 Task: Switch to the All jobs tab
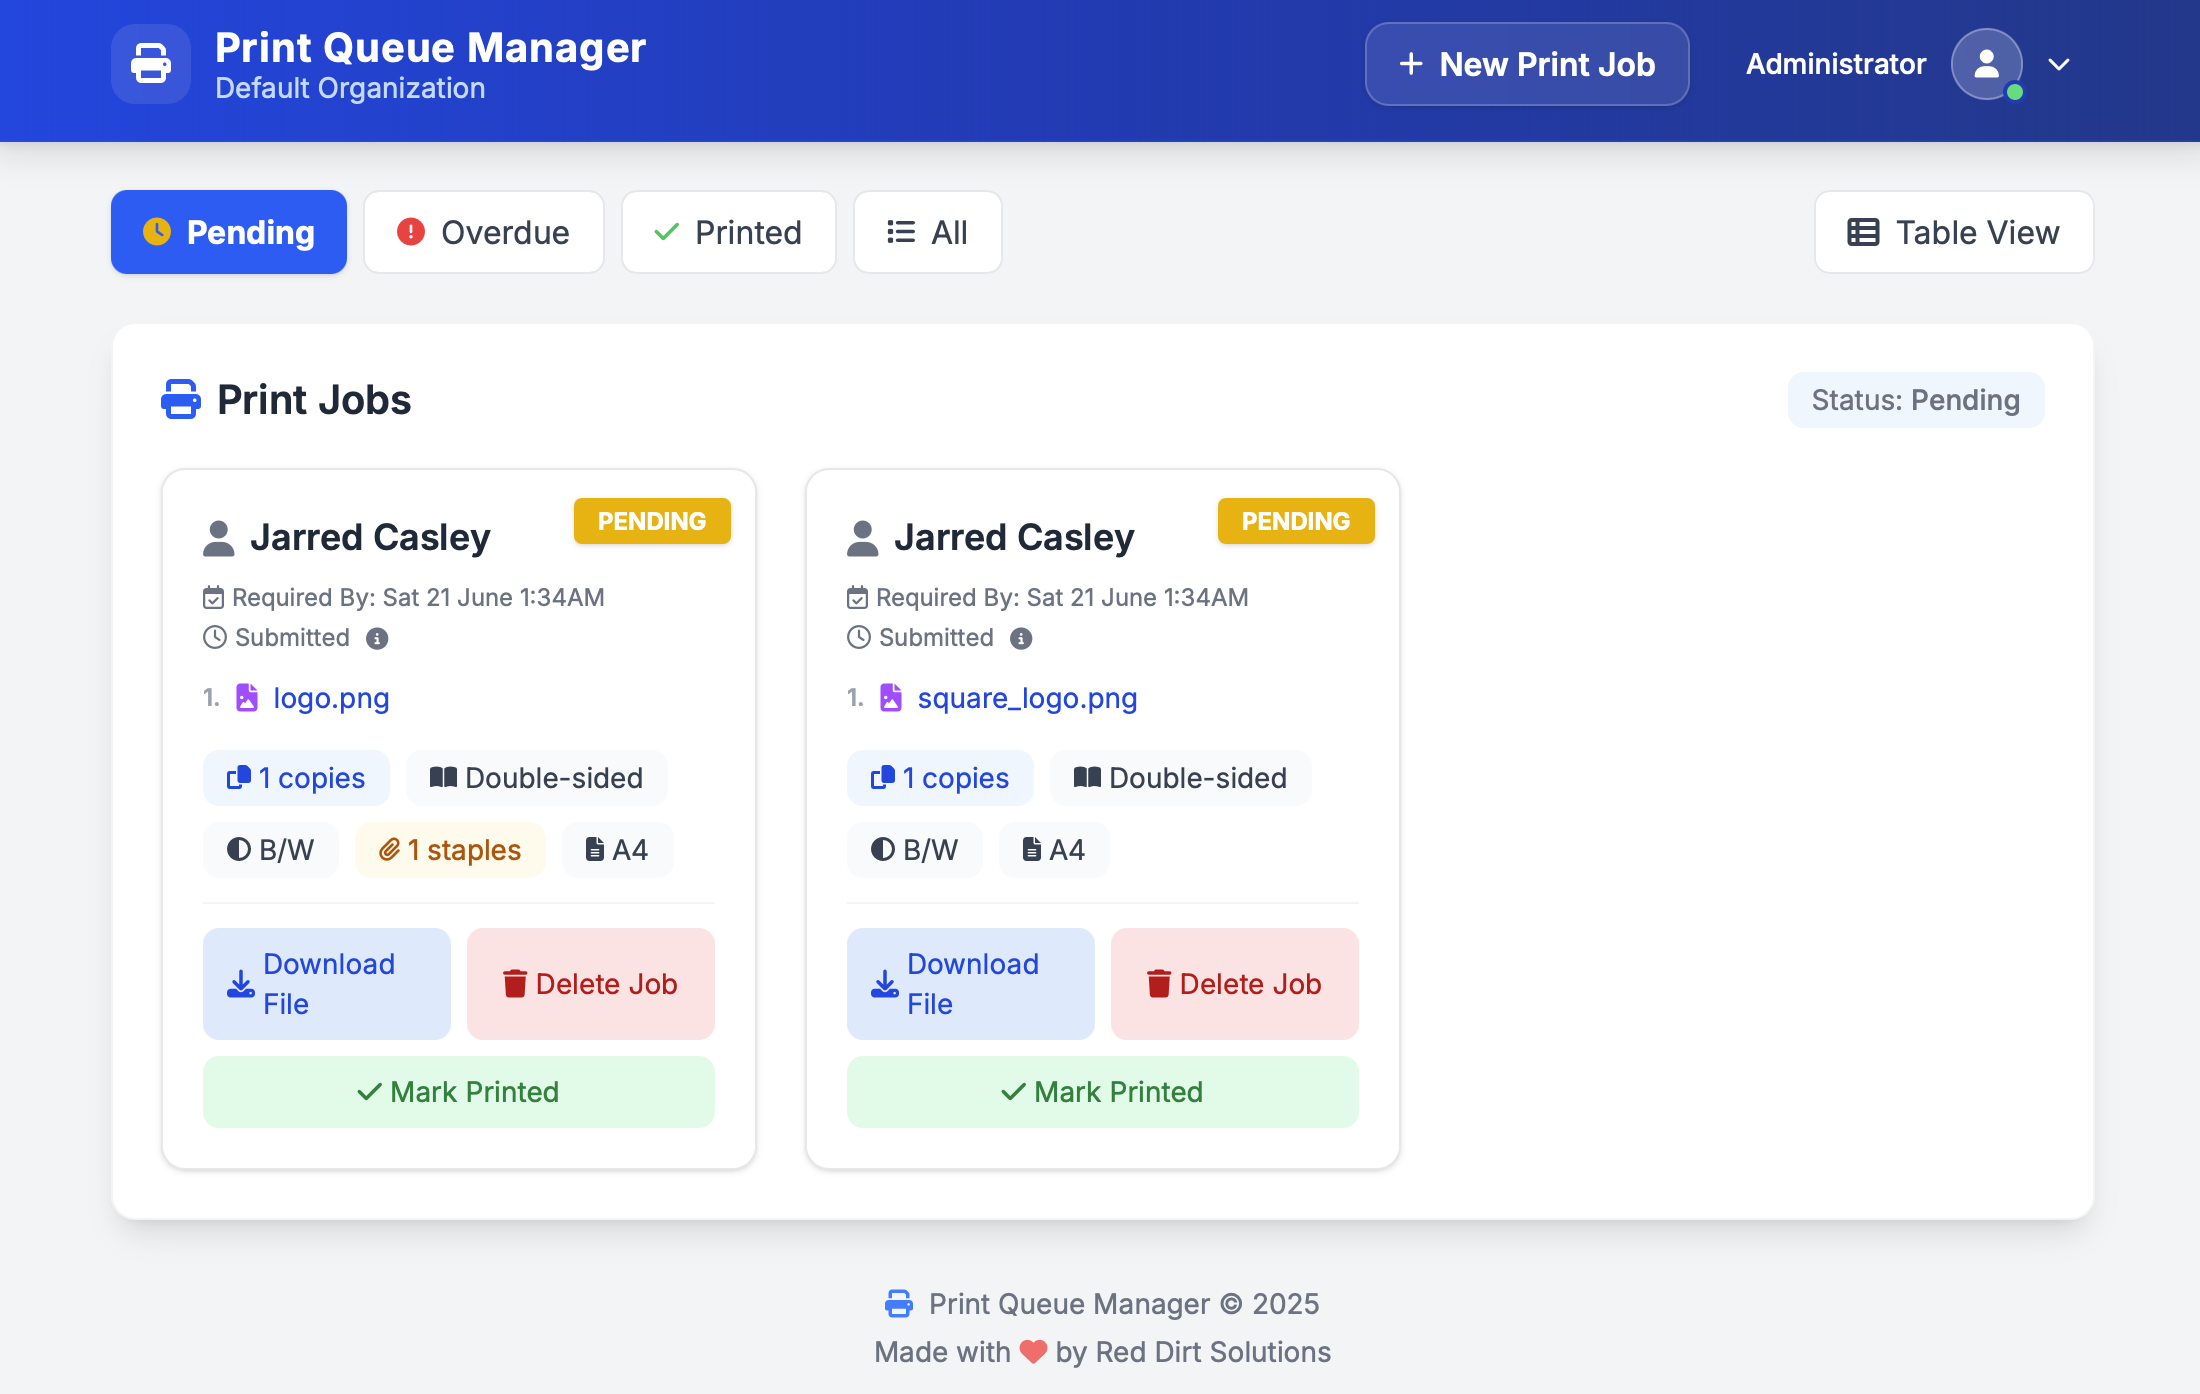[928, 232]
